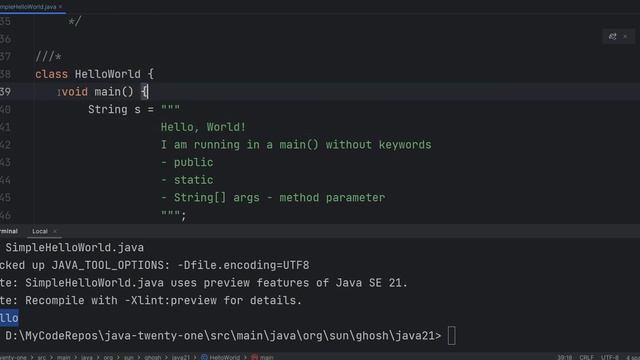The height and width of the screenshot is (360, 640).
Task: Select the src breadcrumb folder
Action: click(42, 357)
